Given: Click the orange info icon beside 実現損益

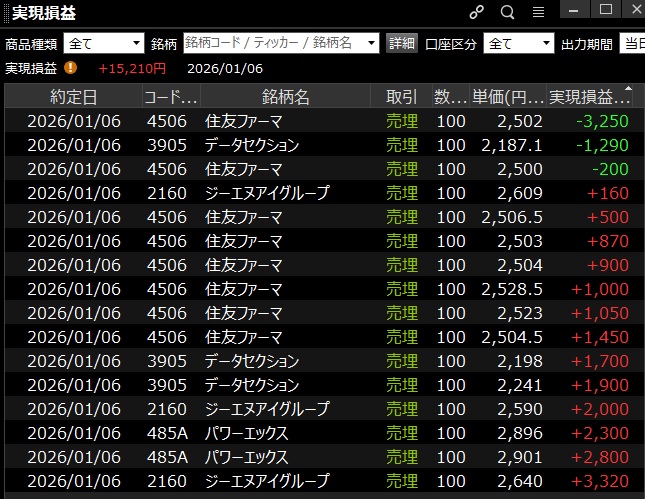Looking at the screenshot, I should [70, 68].
